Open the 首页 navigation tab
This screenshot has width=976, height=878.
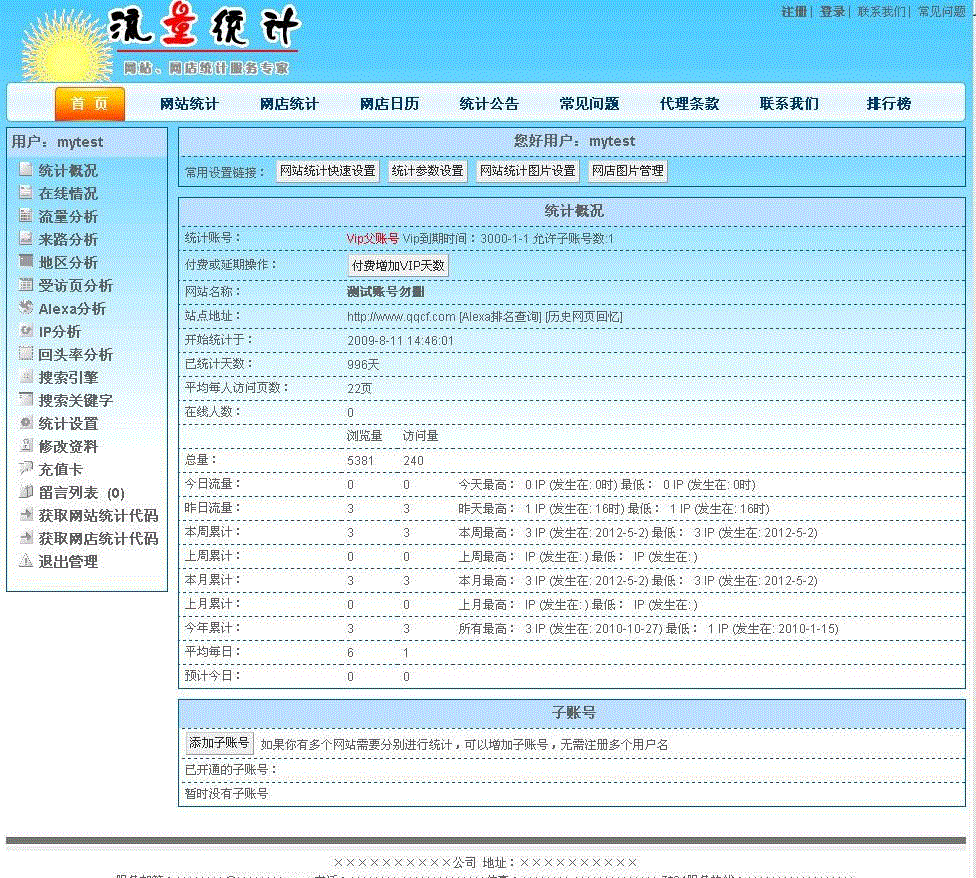tap(90, 104)
